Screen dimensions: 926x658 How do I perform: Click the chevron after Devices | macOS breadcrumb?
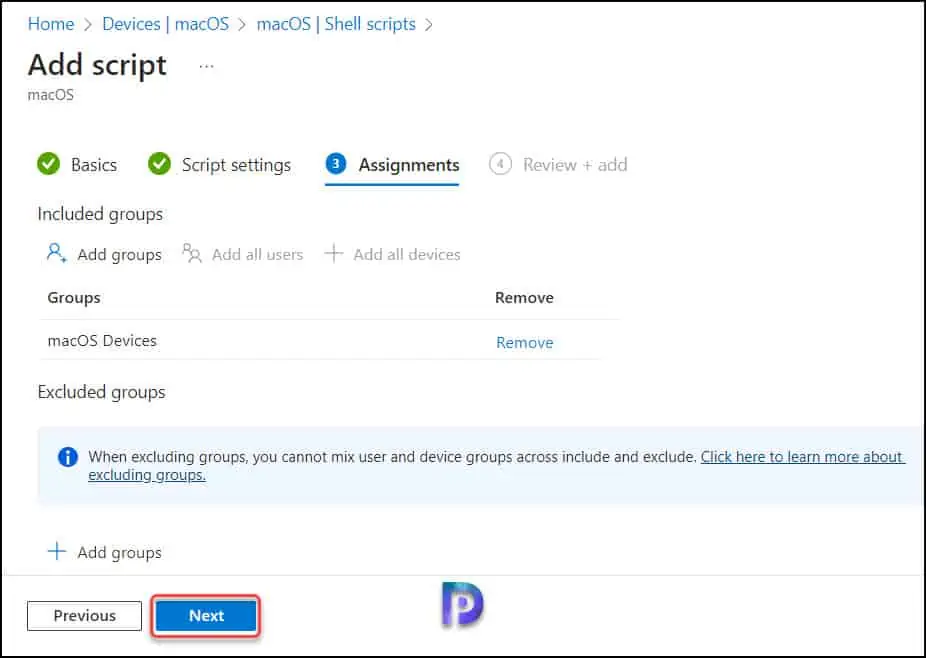click(242, 25)
